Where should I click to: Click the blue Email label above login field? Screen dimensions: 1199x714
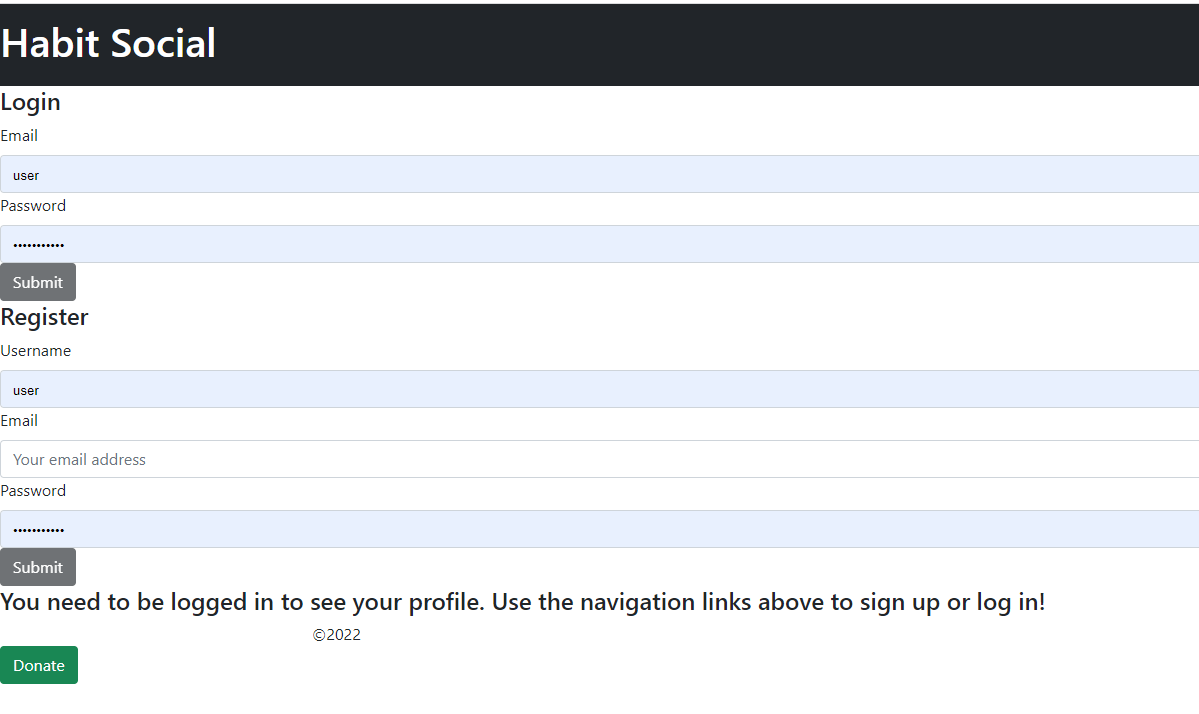click(19, 135)
